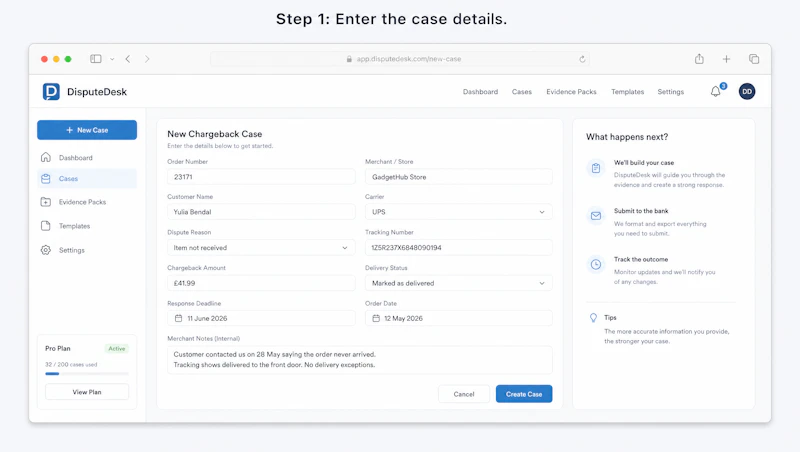Image resolution: width=800 pixels, height=452 pixels.
Task: Click the Settings gear icon in sidebar
Action: click(x=46, y=250)
